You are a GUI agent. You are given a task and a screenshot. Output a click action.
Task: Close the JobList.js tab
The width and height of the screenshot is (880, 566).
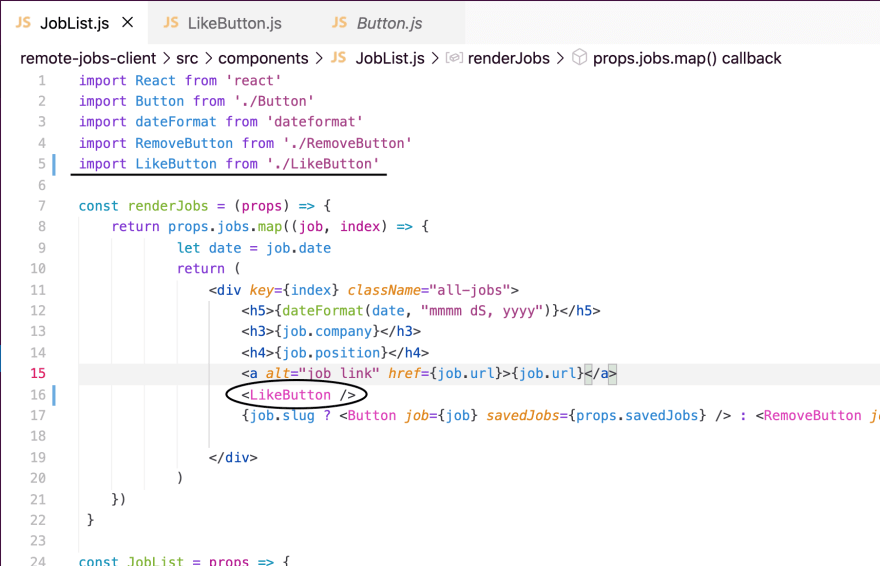tap(128, 22)
